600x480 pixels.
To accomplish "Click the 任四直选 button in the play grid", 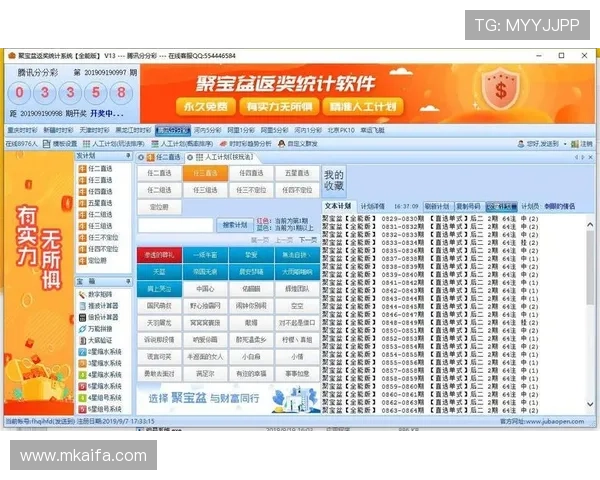I will (x=251, y=173).
